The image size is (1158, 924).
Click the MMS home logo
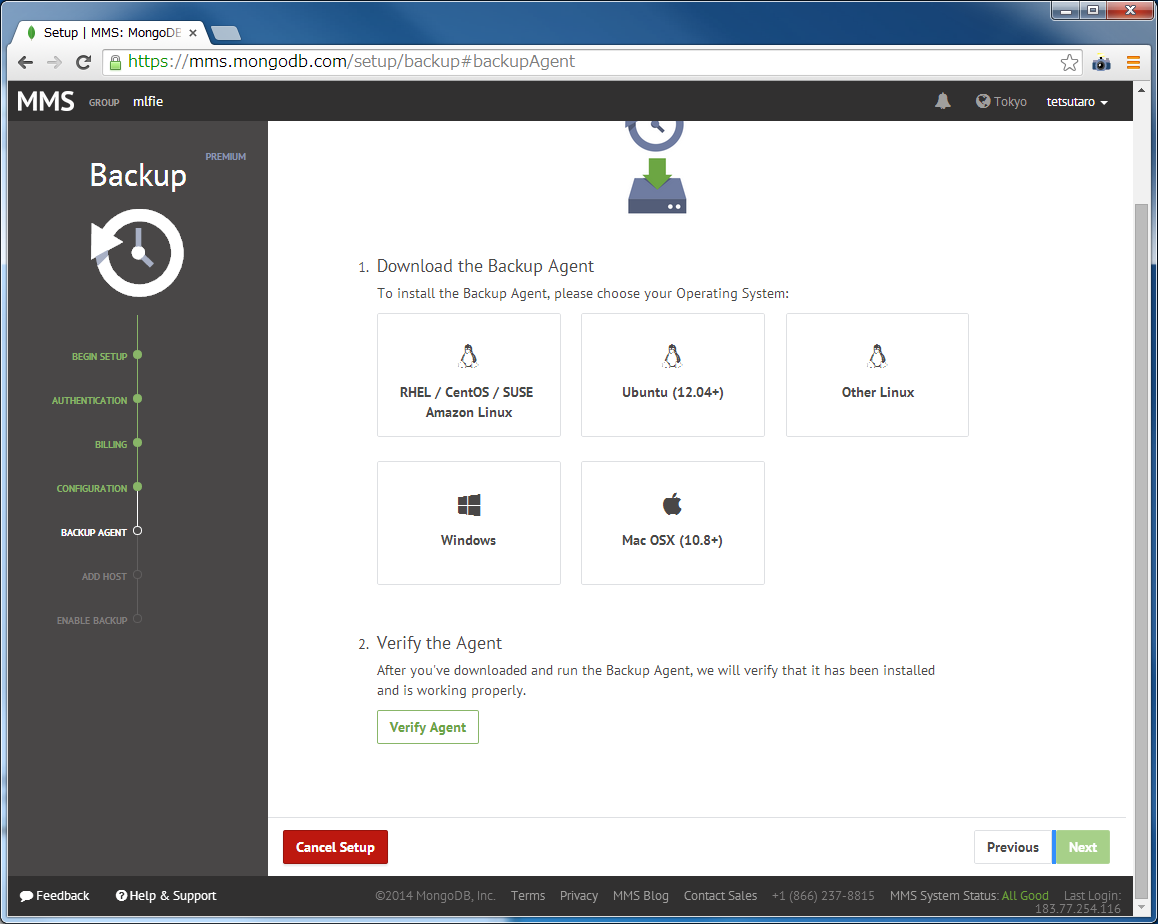[44, 100]
